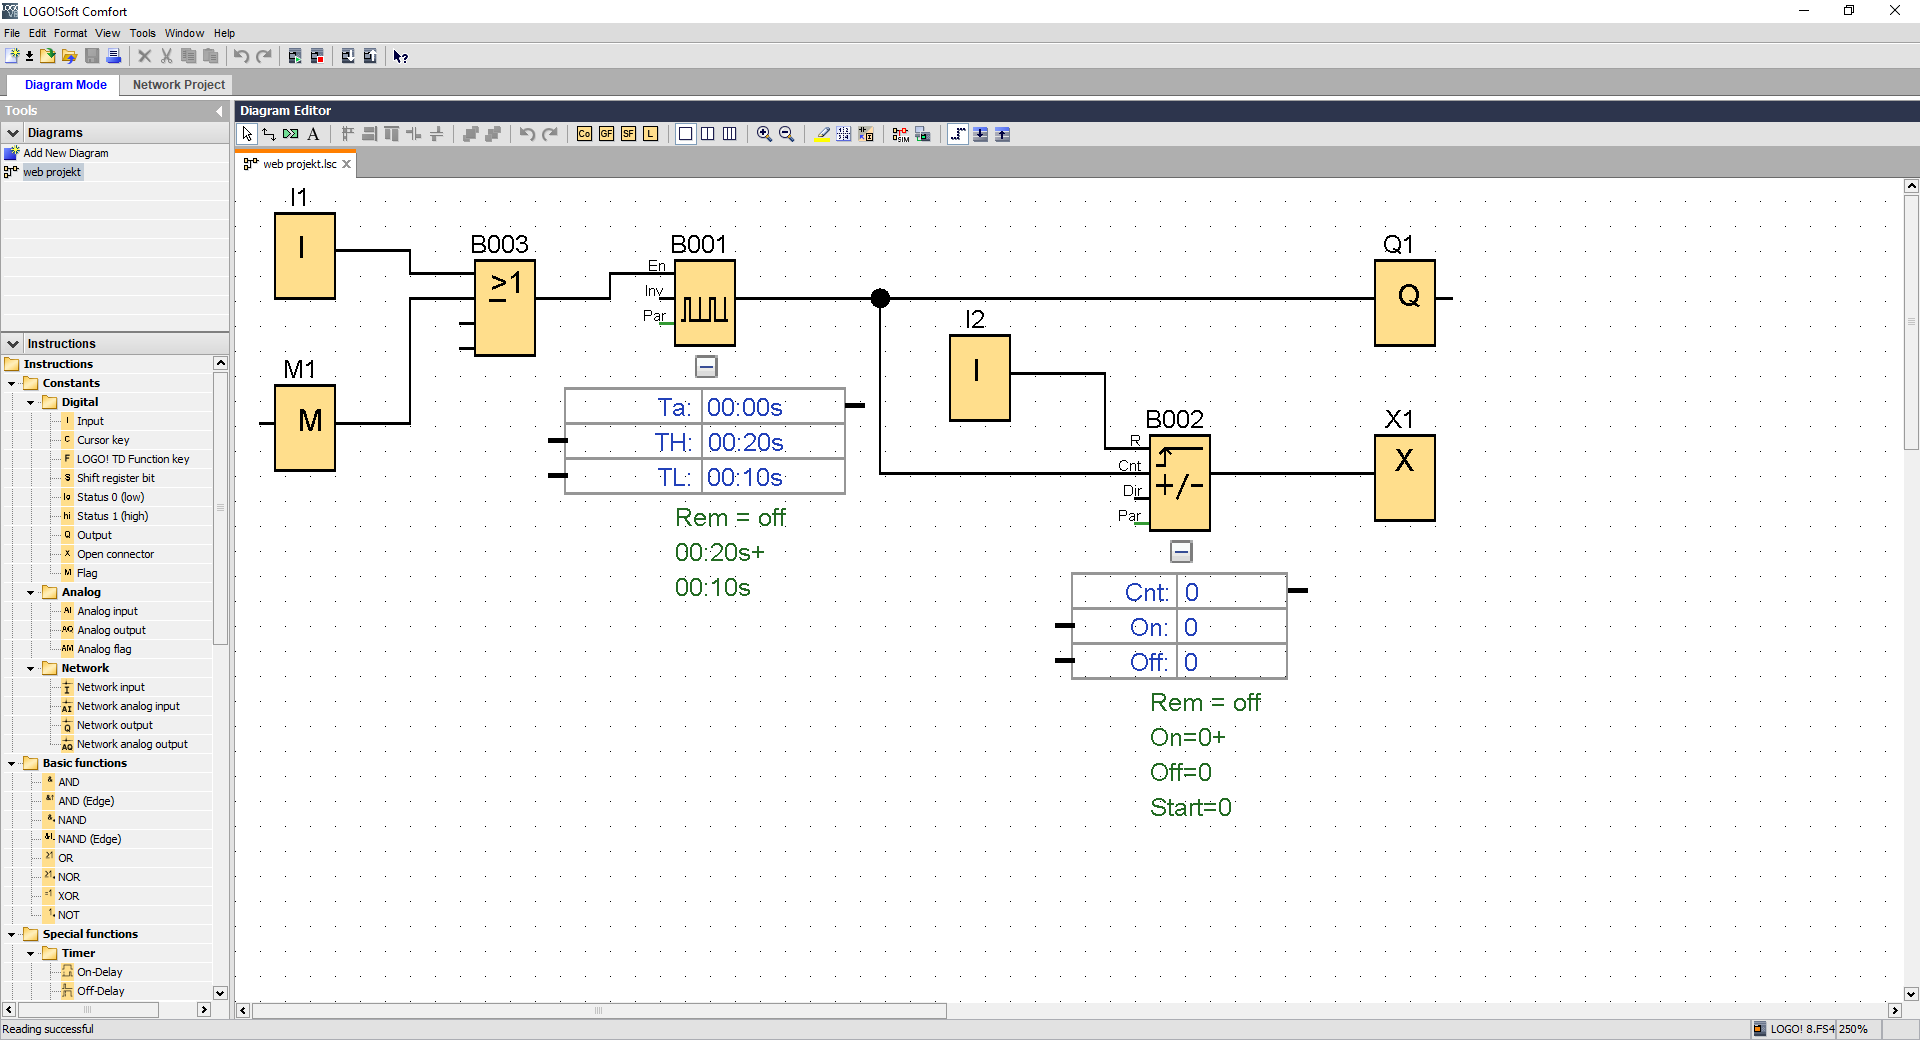Open the Tools menu

(x=142, y=33)
